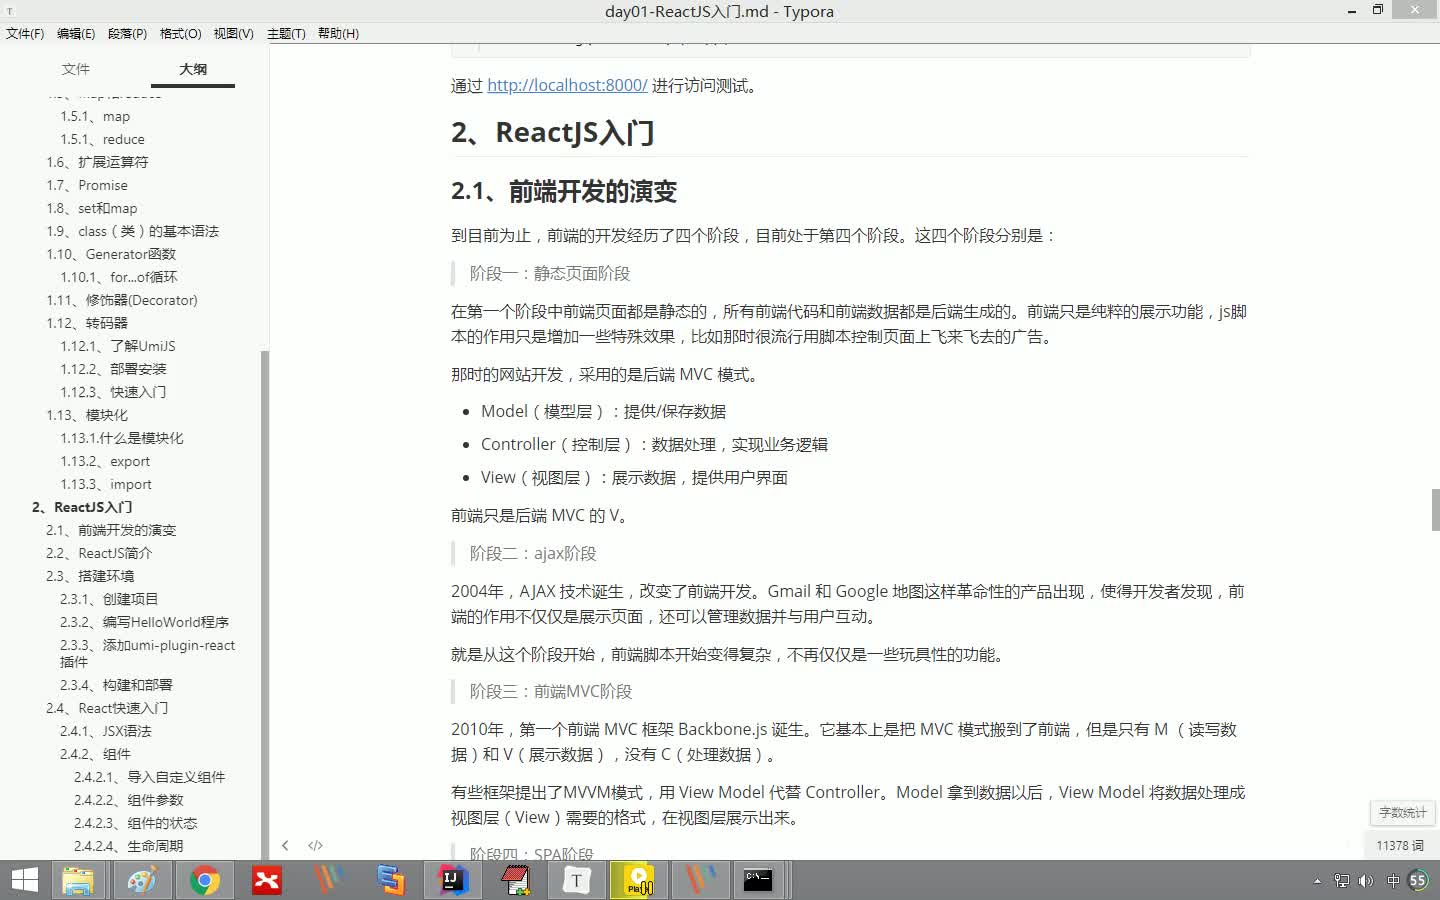Viewport: 1440px width, 900px height.
Task: Open File Explorer from taskbar
Action: click(x=78, y=880)
